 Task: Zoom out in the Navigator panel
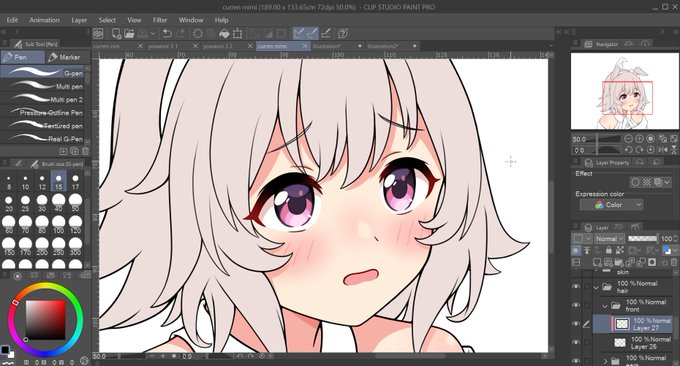628,139
